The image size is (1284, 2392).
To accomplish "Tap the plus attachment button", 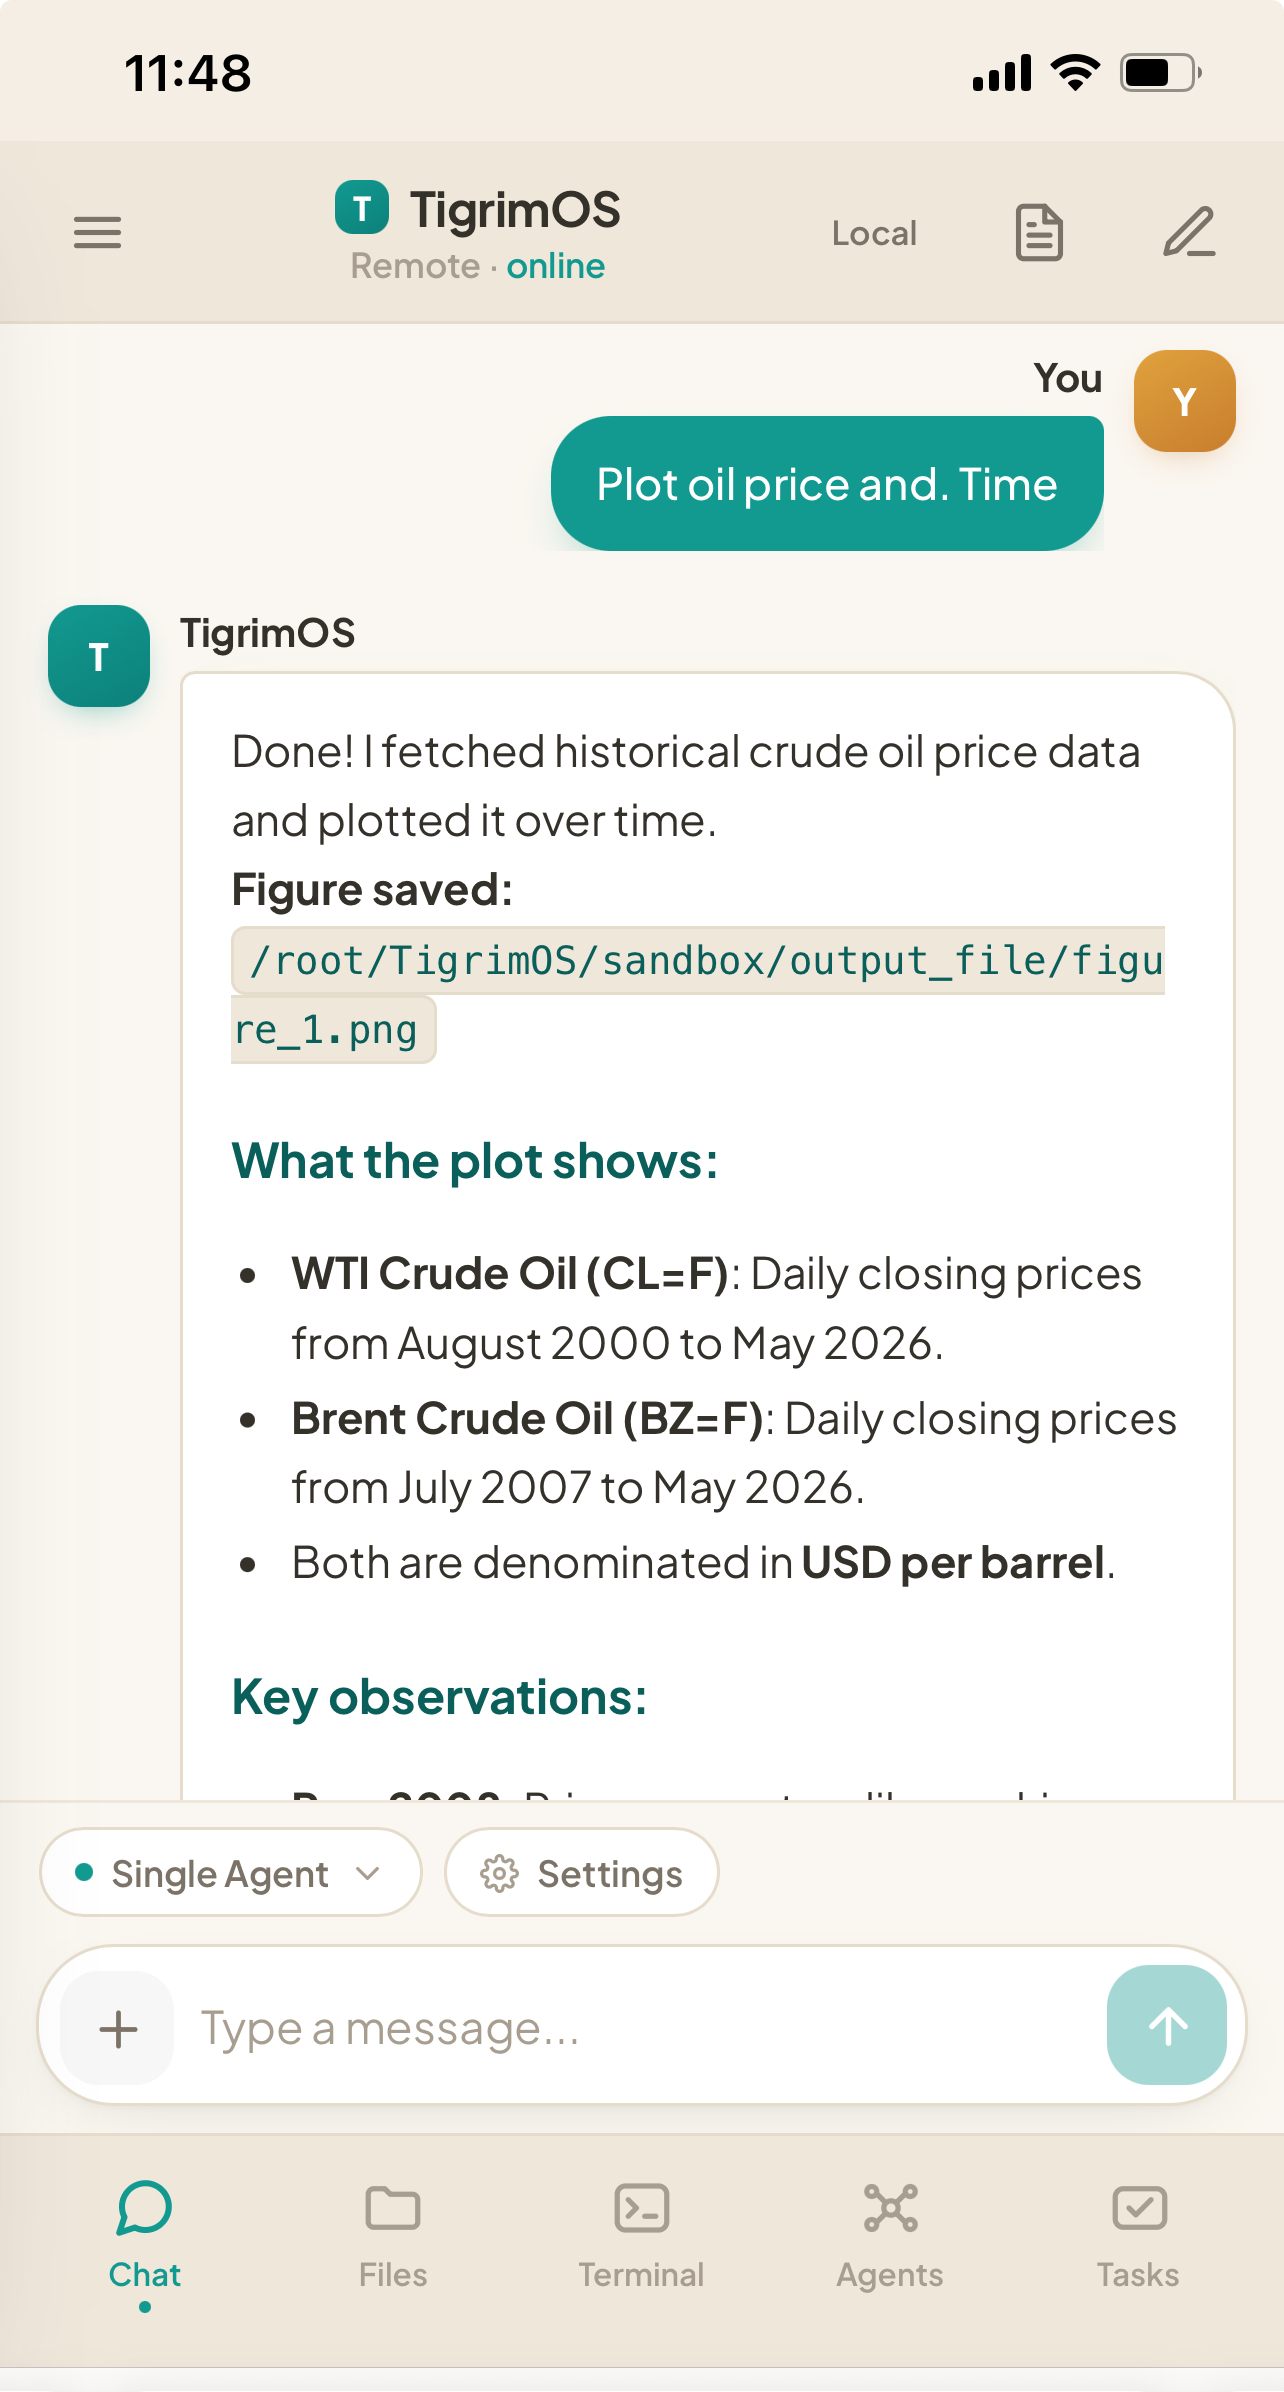I will (x=118, y=2028).
